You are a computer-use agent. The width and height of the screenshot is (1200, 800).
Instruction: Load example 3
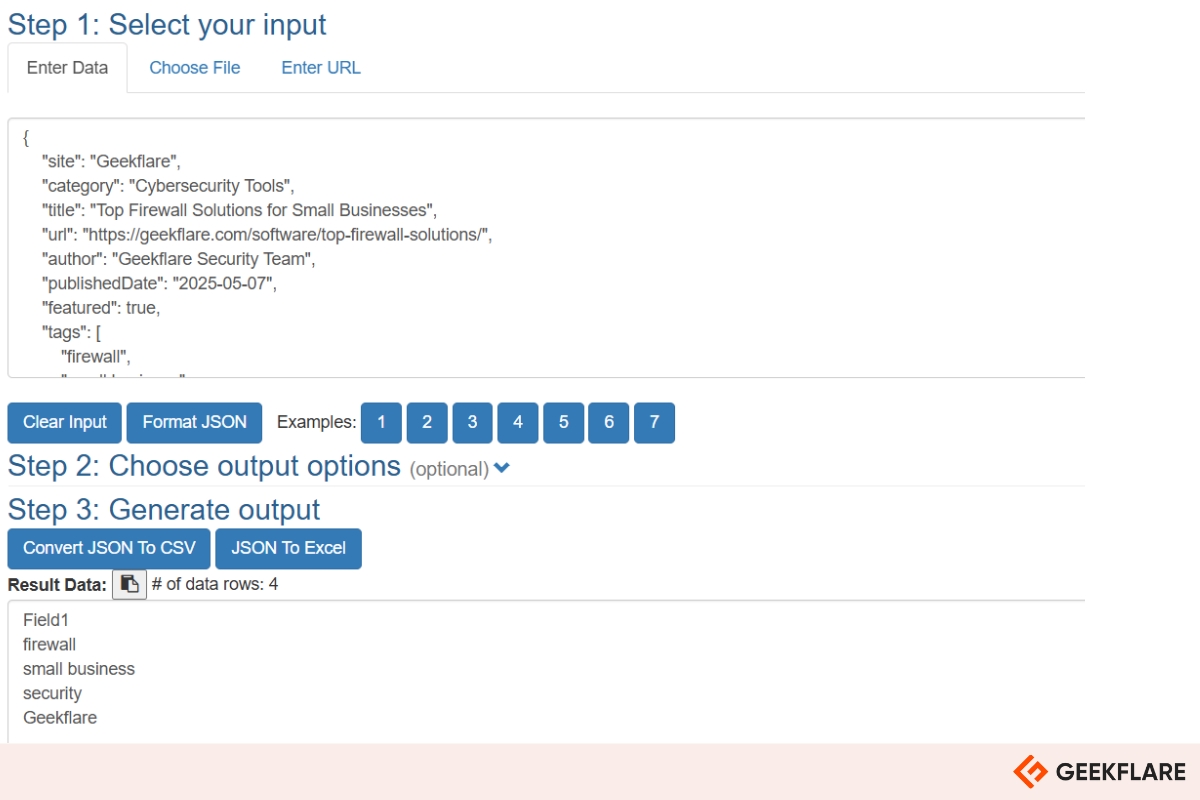pos(472,422)
